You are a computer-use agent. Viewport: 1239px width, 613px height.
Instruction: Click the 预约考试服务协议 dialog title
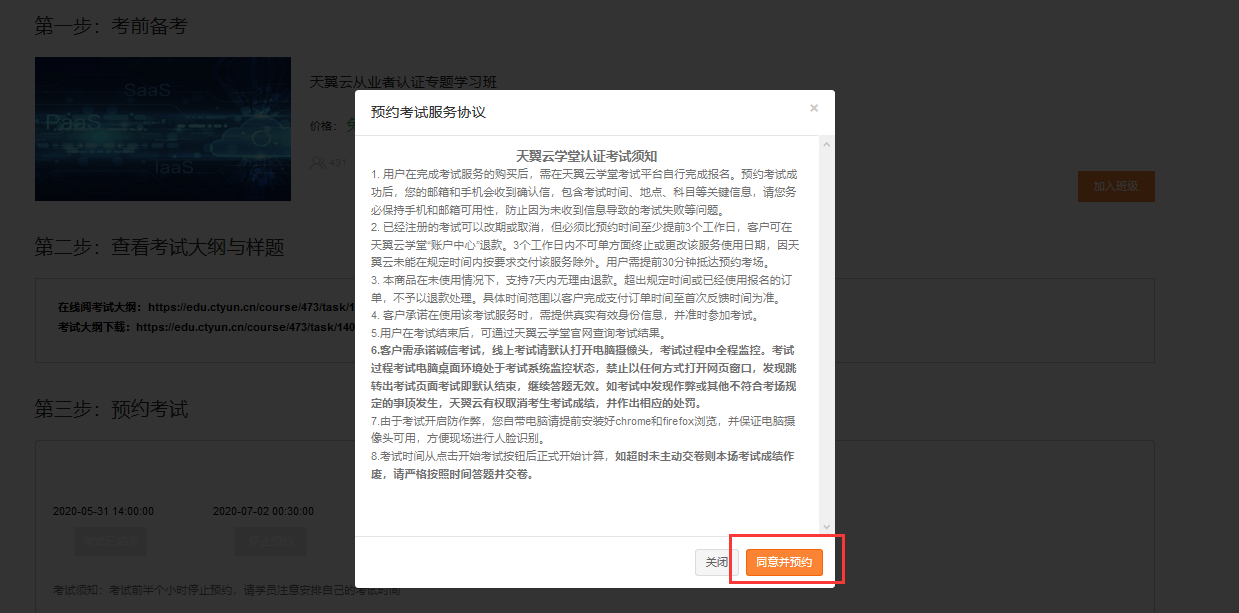click(x=428, y=112)
